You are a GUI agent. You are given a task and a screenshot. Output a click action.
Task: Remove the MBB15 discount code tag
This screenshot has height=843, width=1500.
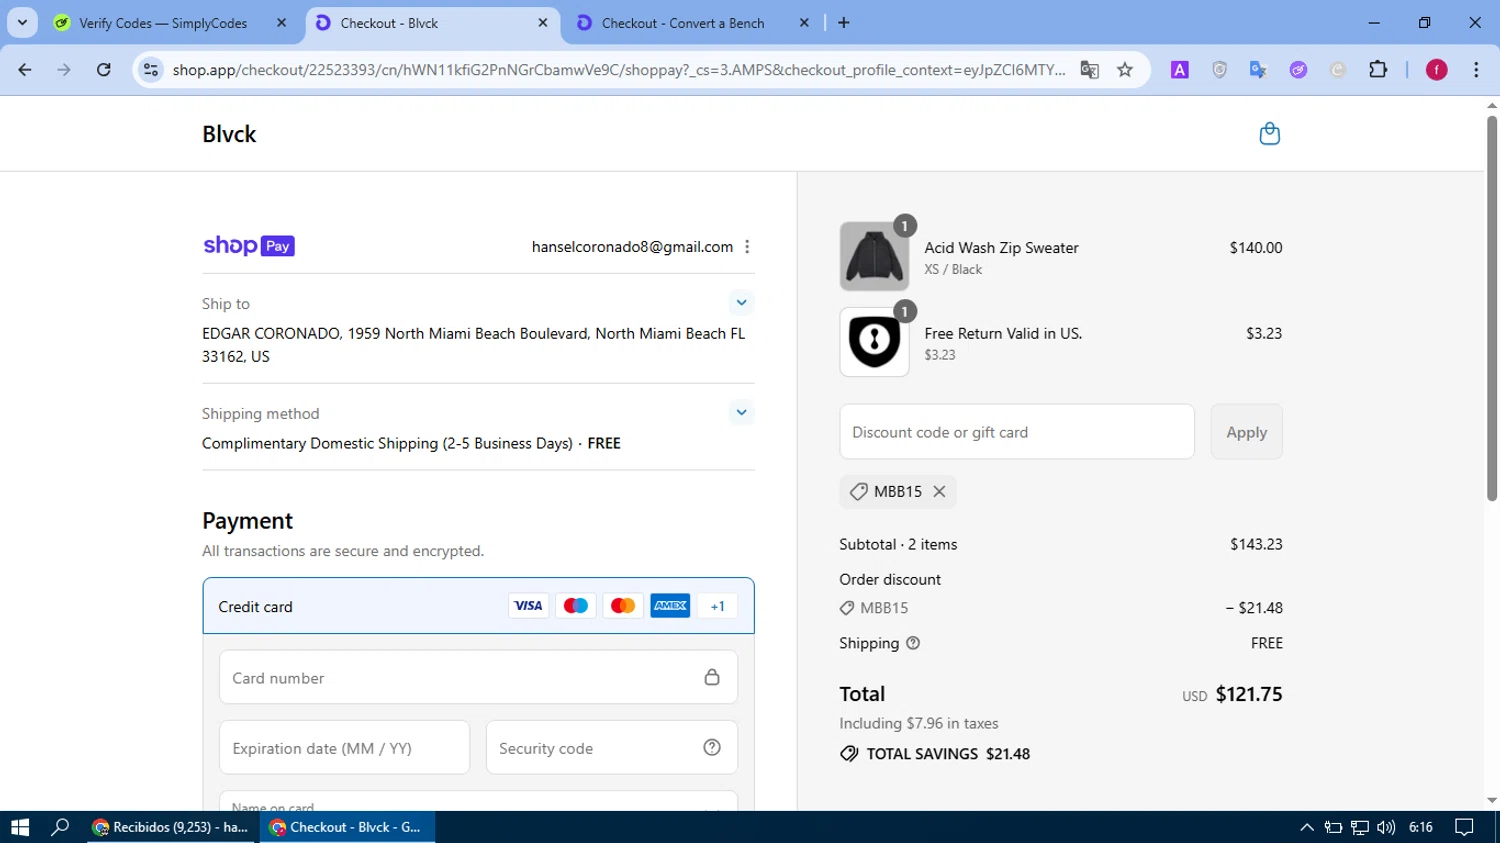pos(939,491)
